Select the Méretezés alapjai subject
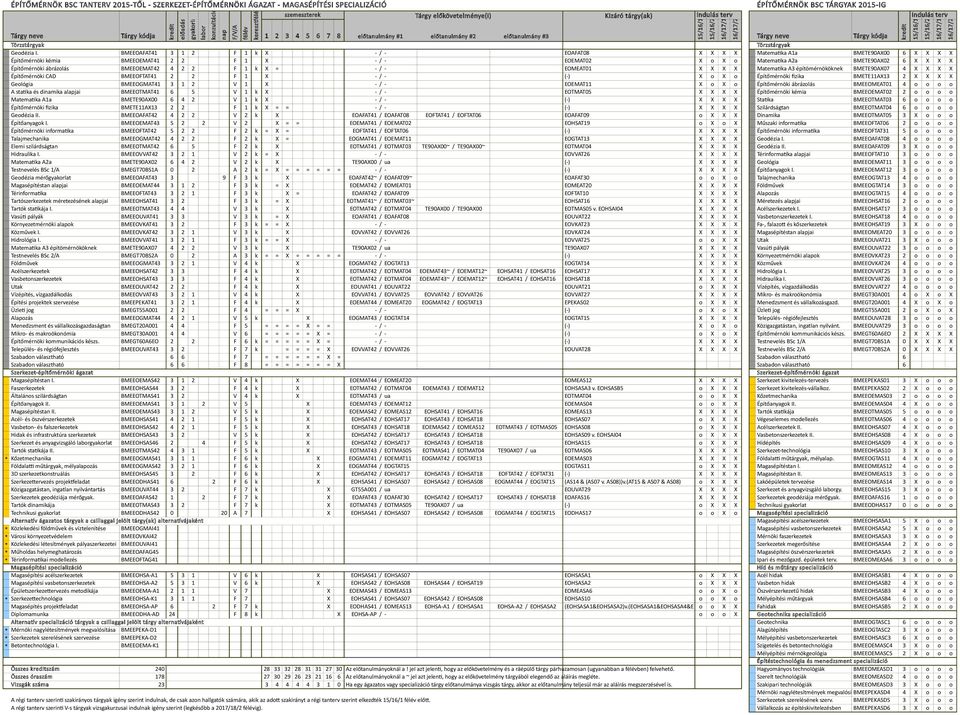Image resolution: width=960 pixels, height=715 pixels. pyautogui.click(x=778, y=201)
